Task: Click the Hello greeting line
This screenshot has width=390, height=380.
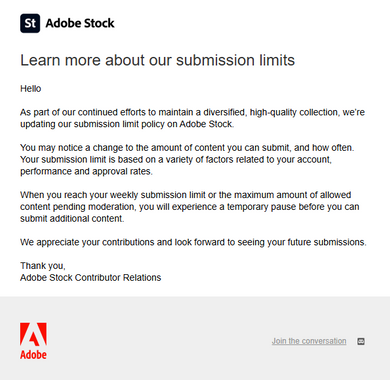Action: coord(31,89)
